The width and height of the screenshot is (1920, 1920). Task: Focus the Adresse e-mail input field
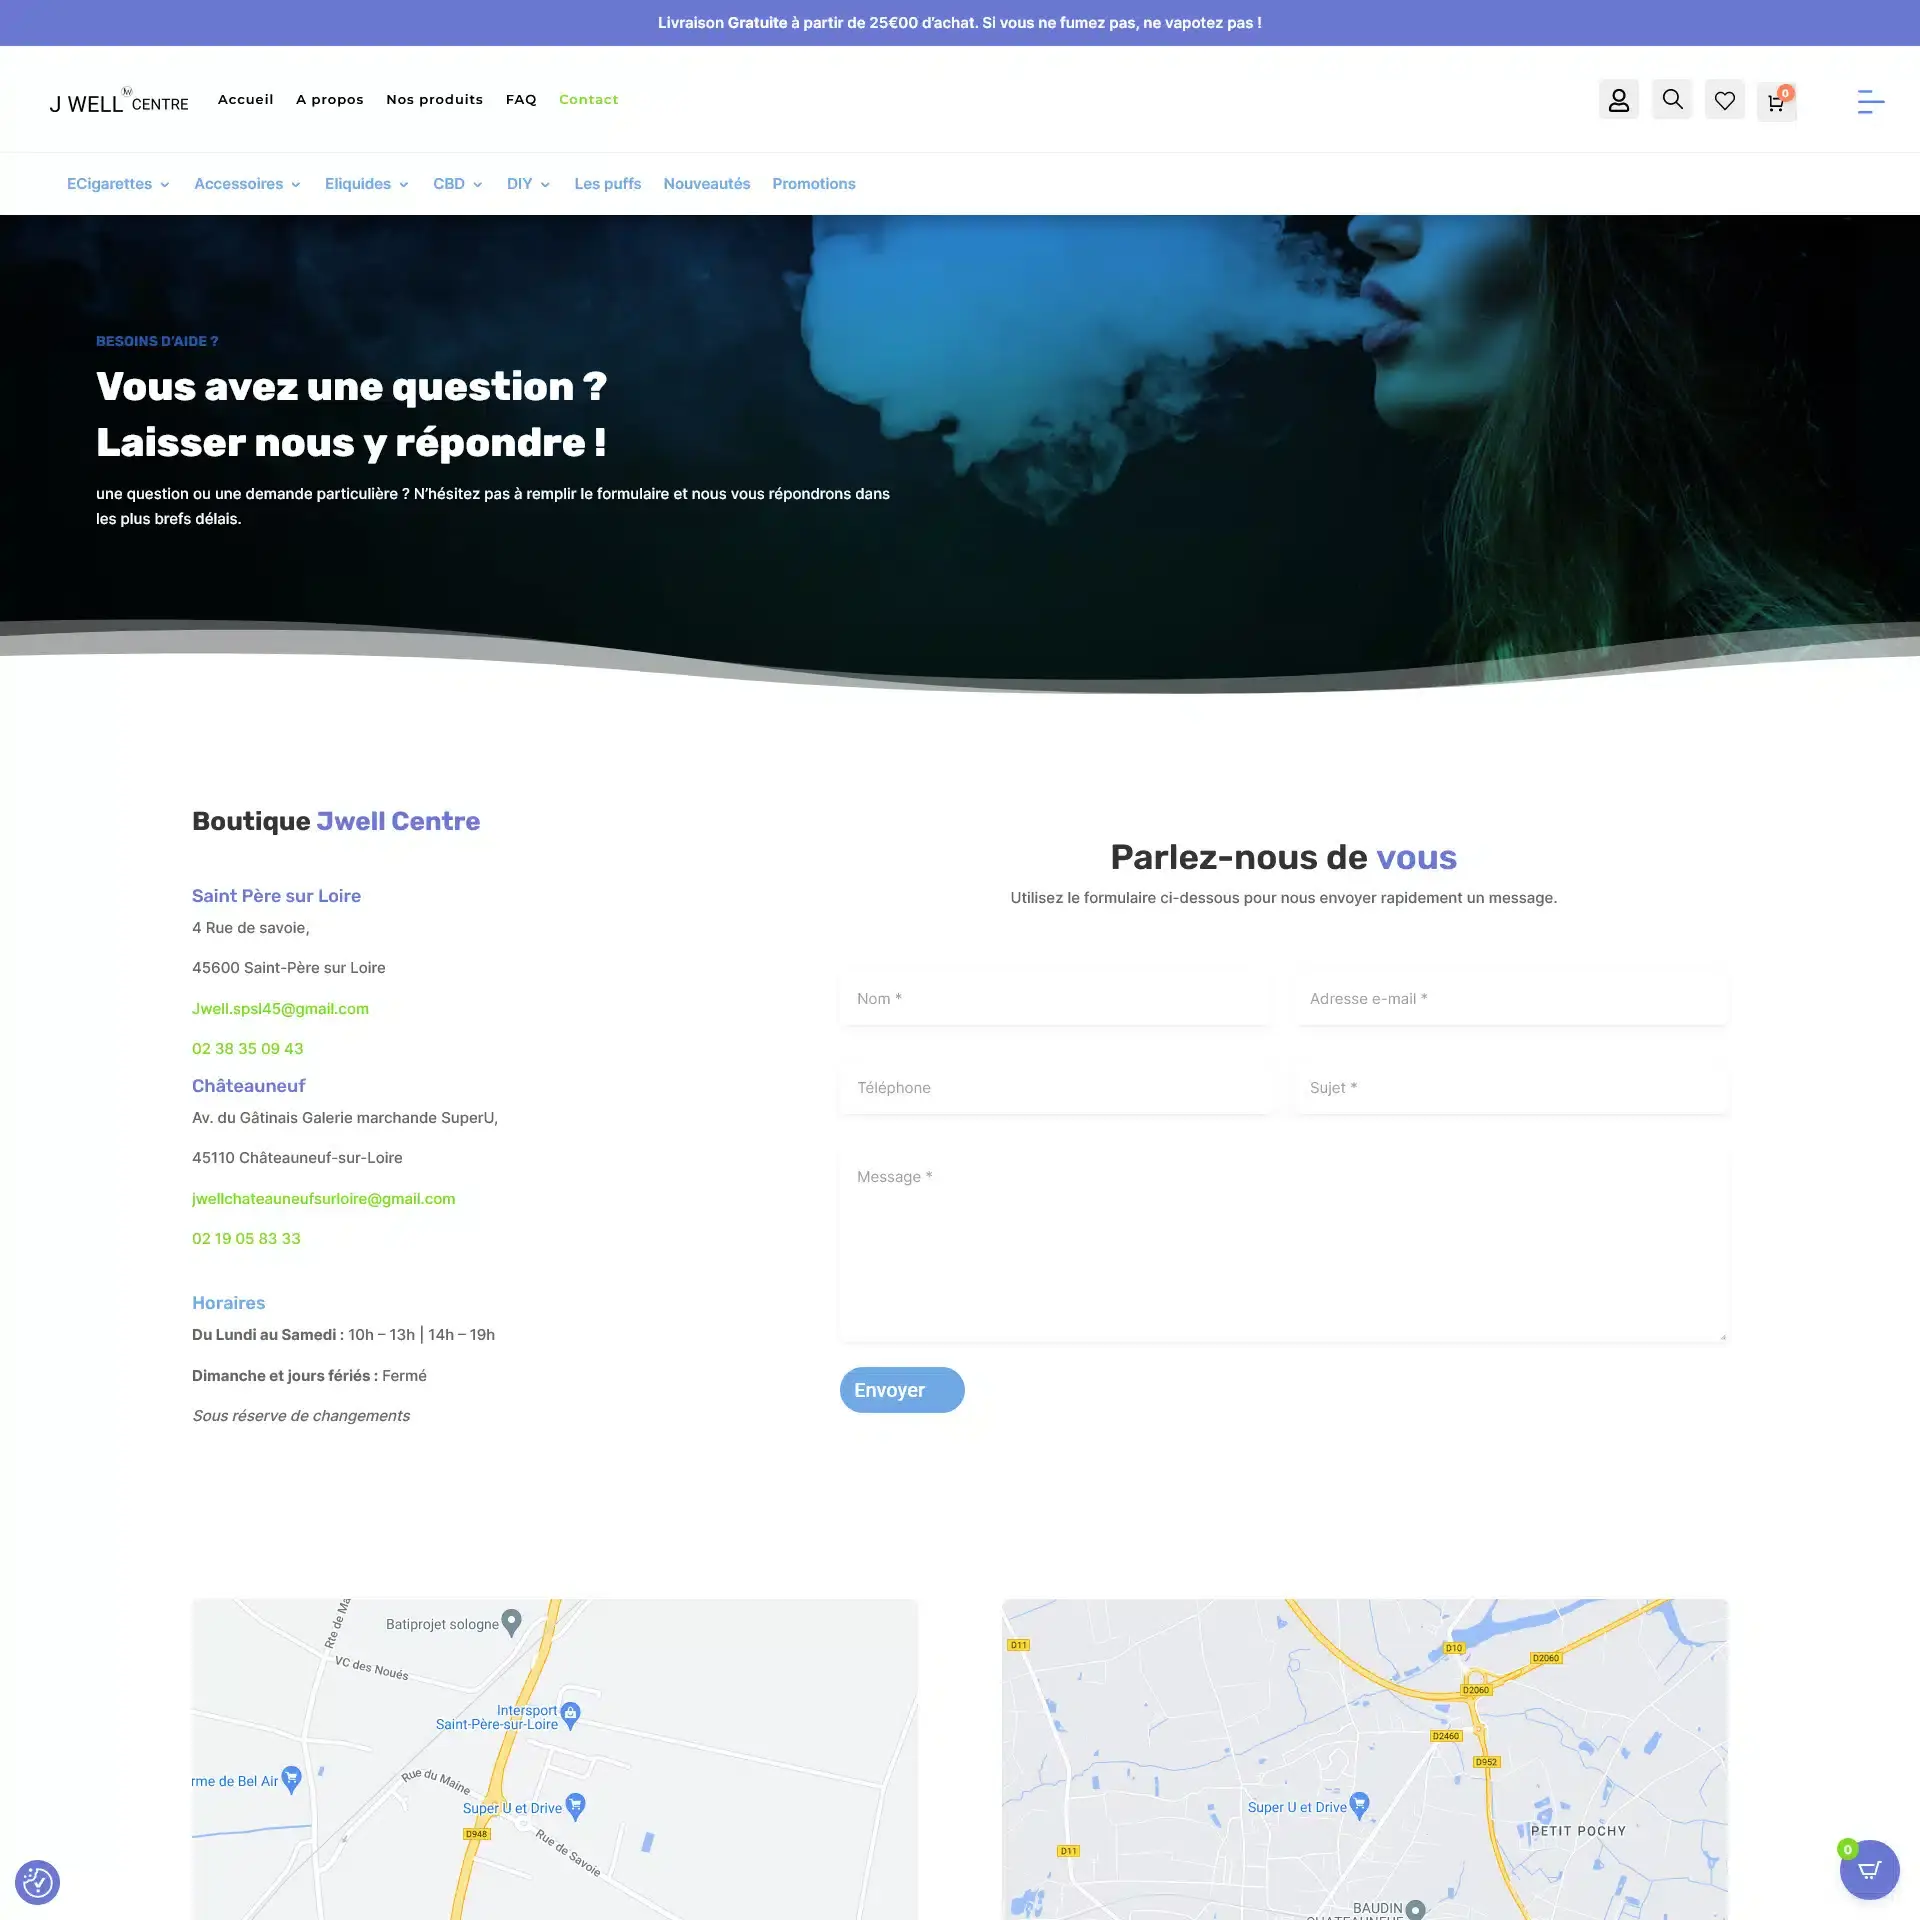[x=1512, y=998]
